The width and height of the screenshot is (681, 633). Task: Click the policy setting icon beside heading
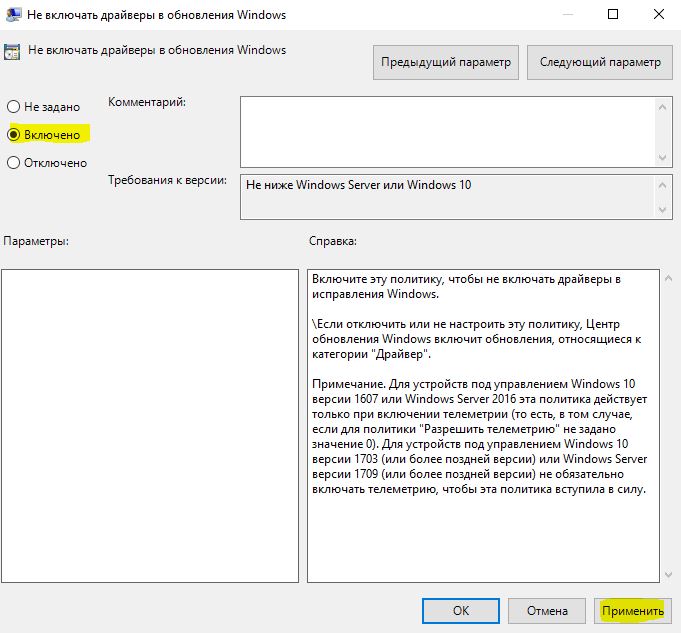coord(12,52)
